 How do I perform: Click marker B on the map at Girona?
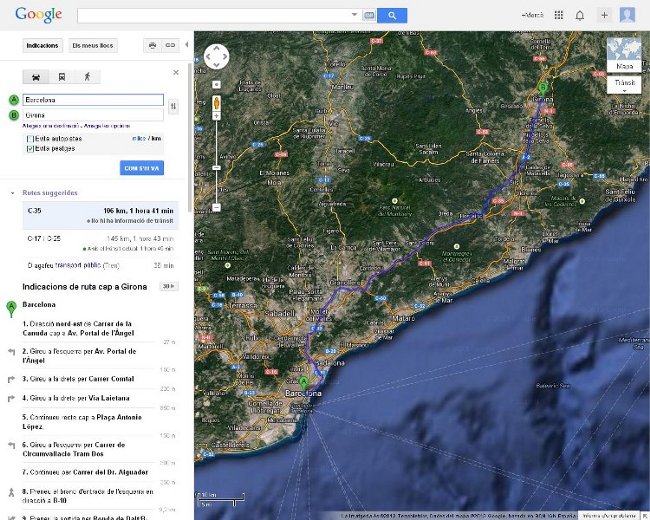click(543, 89)
